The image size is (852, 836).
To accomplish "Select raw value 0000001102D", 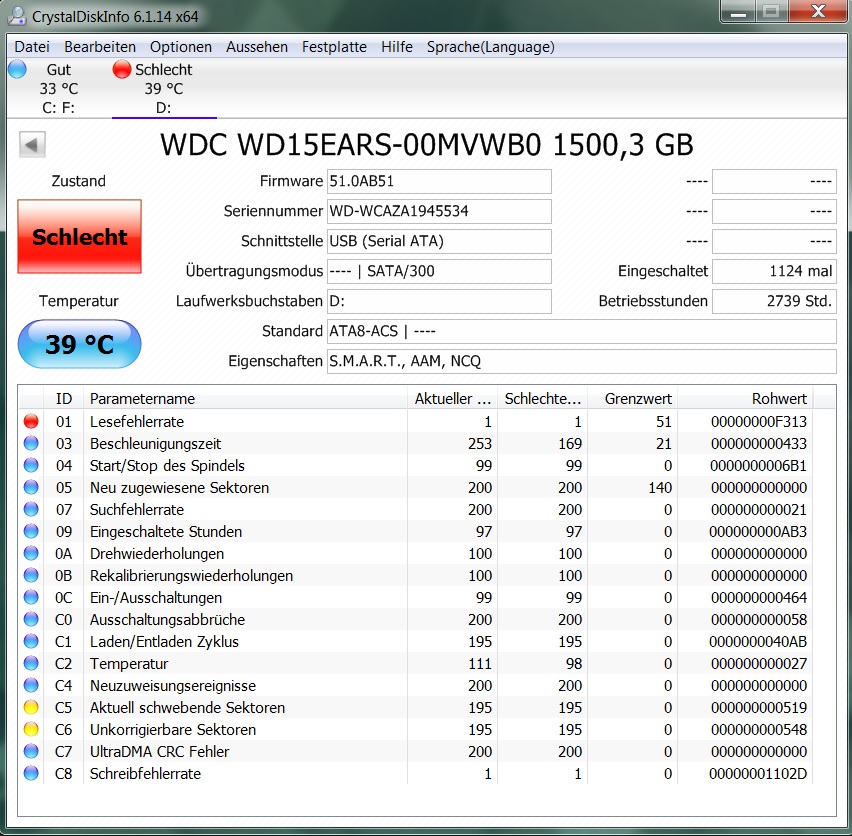I will [758, 774].
